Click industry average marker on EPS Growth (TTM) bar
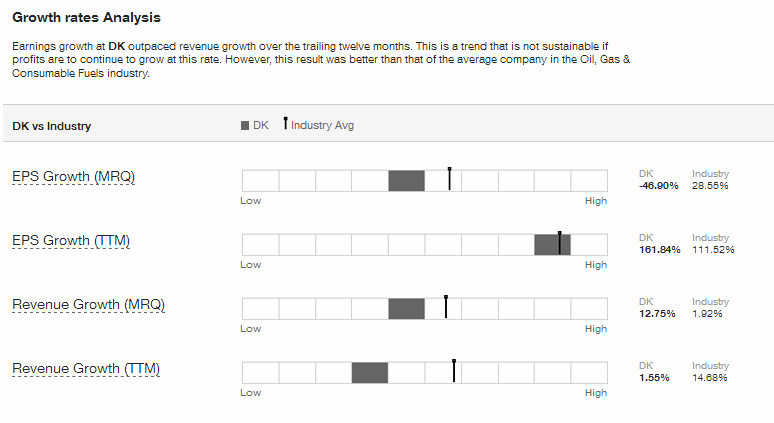This screenshot has height=423, width=774. (560, 242)
